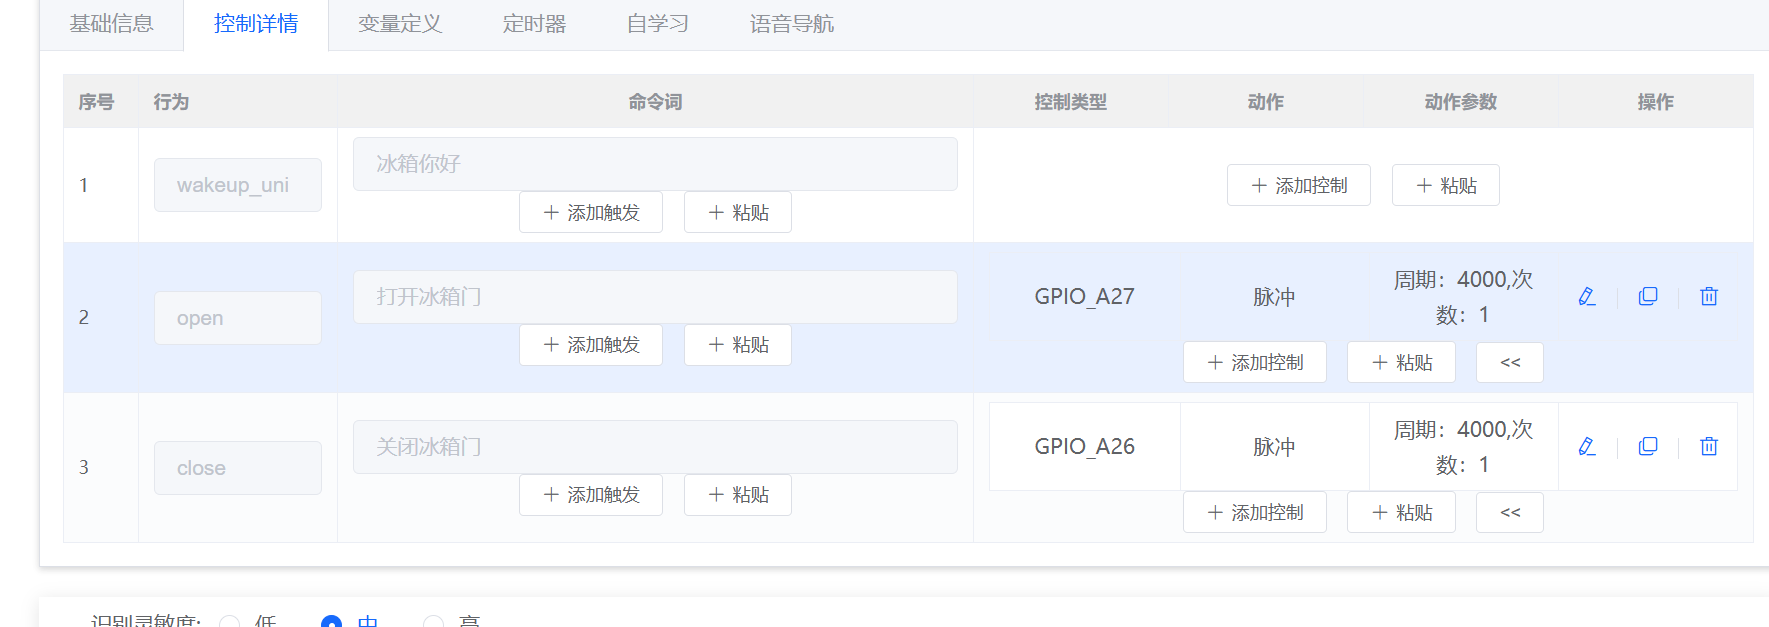Collapse controls with << in open row

coord(1509,363)
